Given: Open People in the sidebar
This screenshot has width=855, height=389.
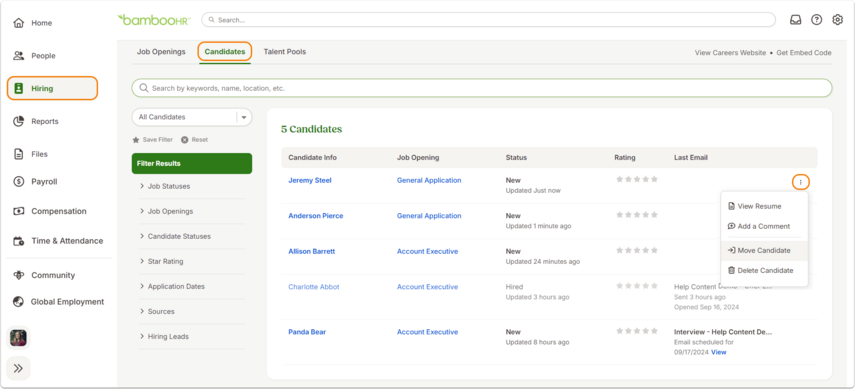Looking at the screenshot, I should pos(35,56).
